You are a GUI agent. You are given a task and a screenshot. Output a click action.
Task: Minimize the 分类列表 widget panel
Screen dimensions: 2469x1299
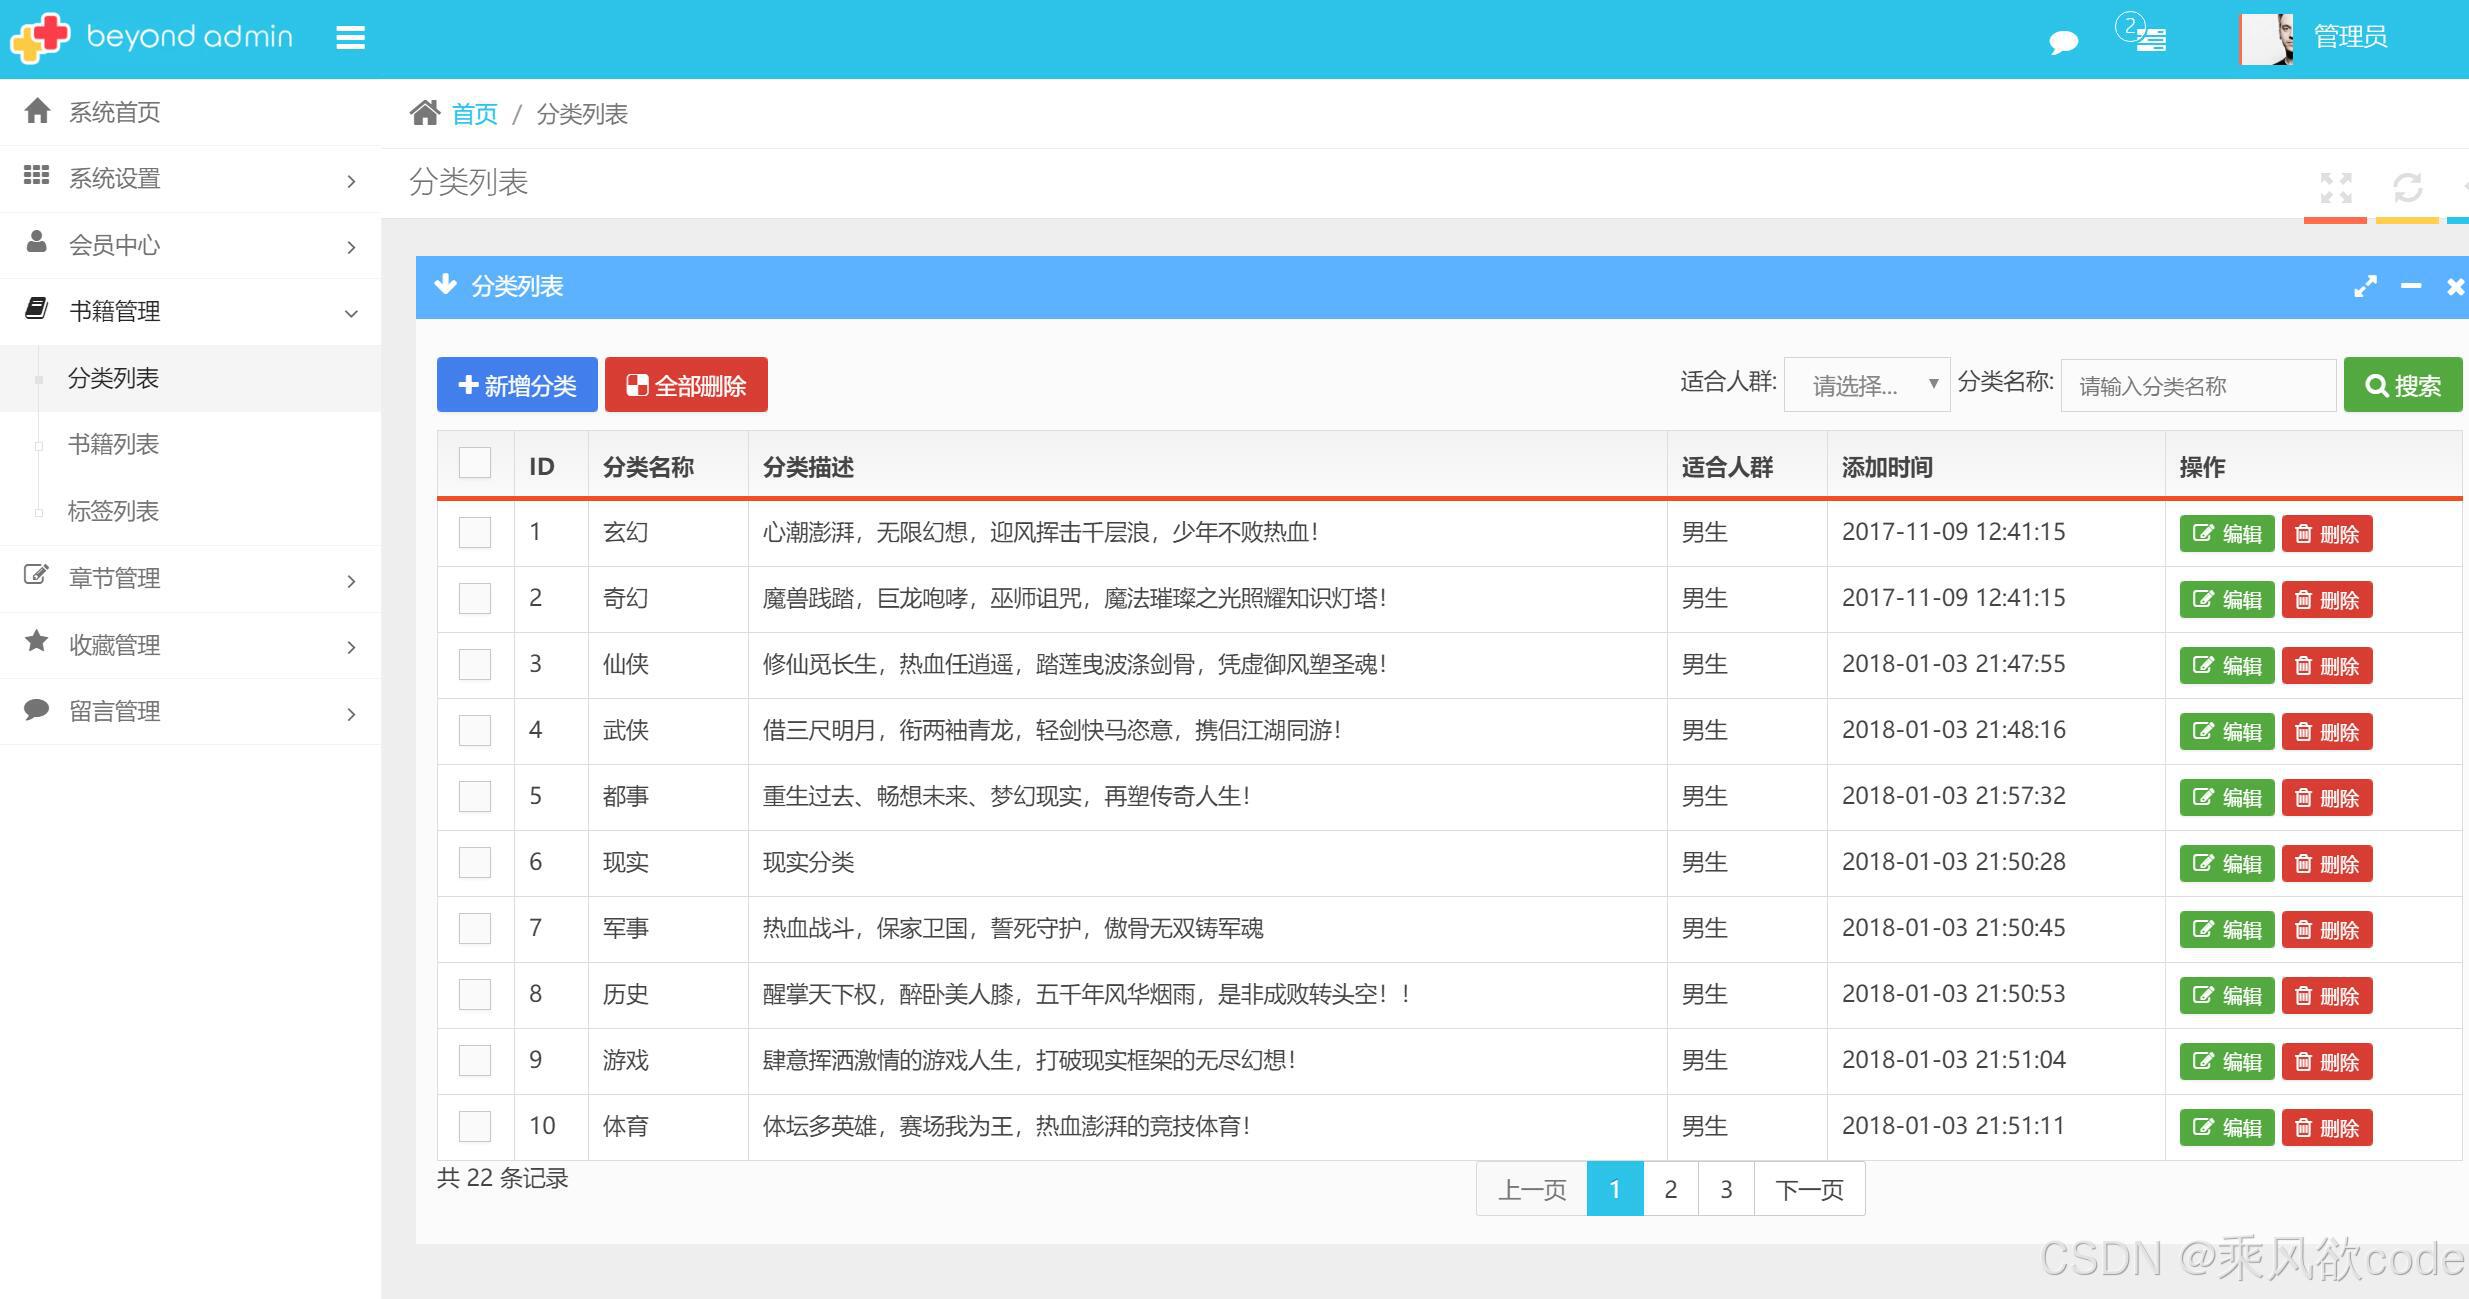point(2411,287)
